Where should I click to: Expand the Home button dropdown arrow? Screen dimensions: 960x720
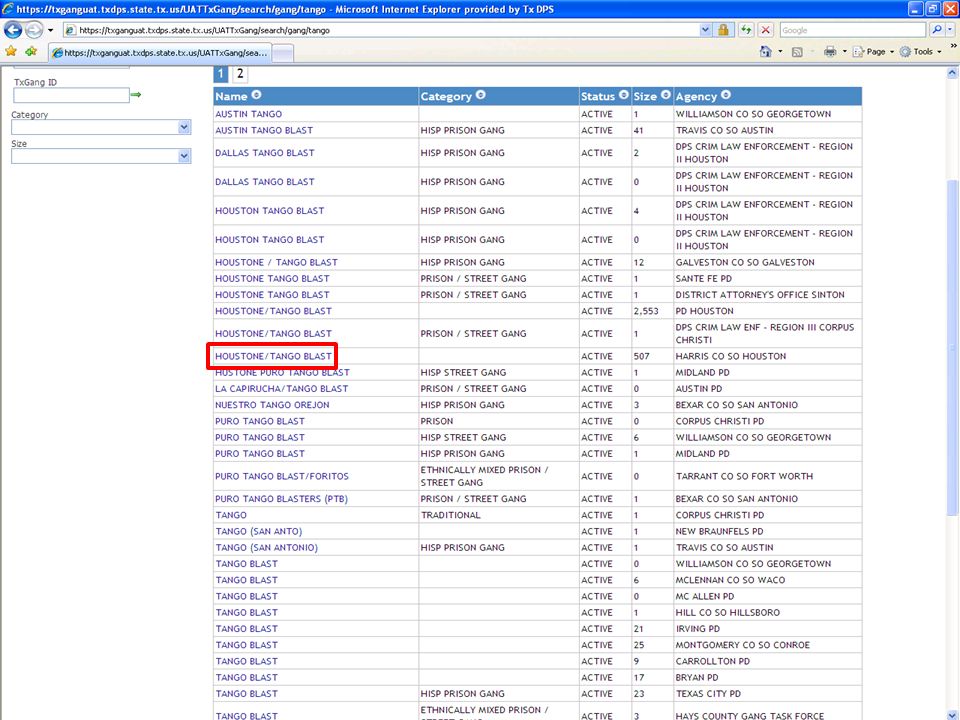pyautogui.click(x=780, y=51)
